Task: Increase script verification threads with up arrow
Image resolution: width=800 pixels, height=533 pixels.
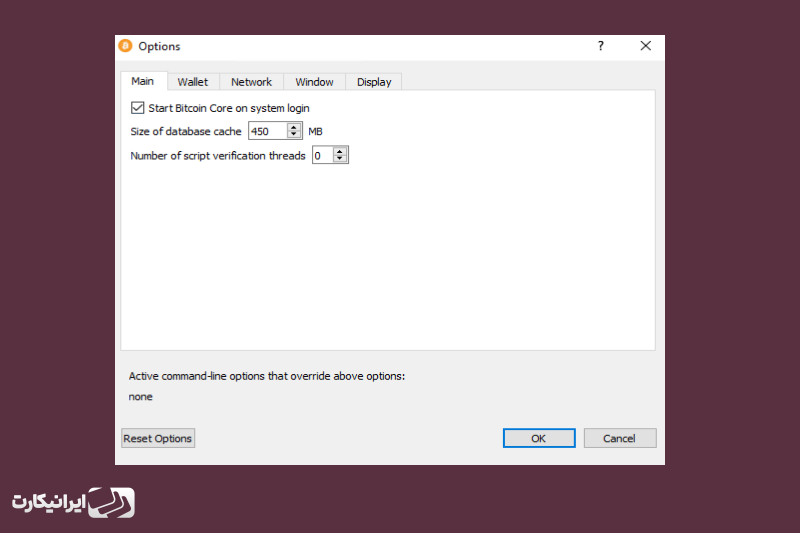Action: coord(340,151)
